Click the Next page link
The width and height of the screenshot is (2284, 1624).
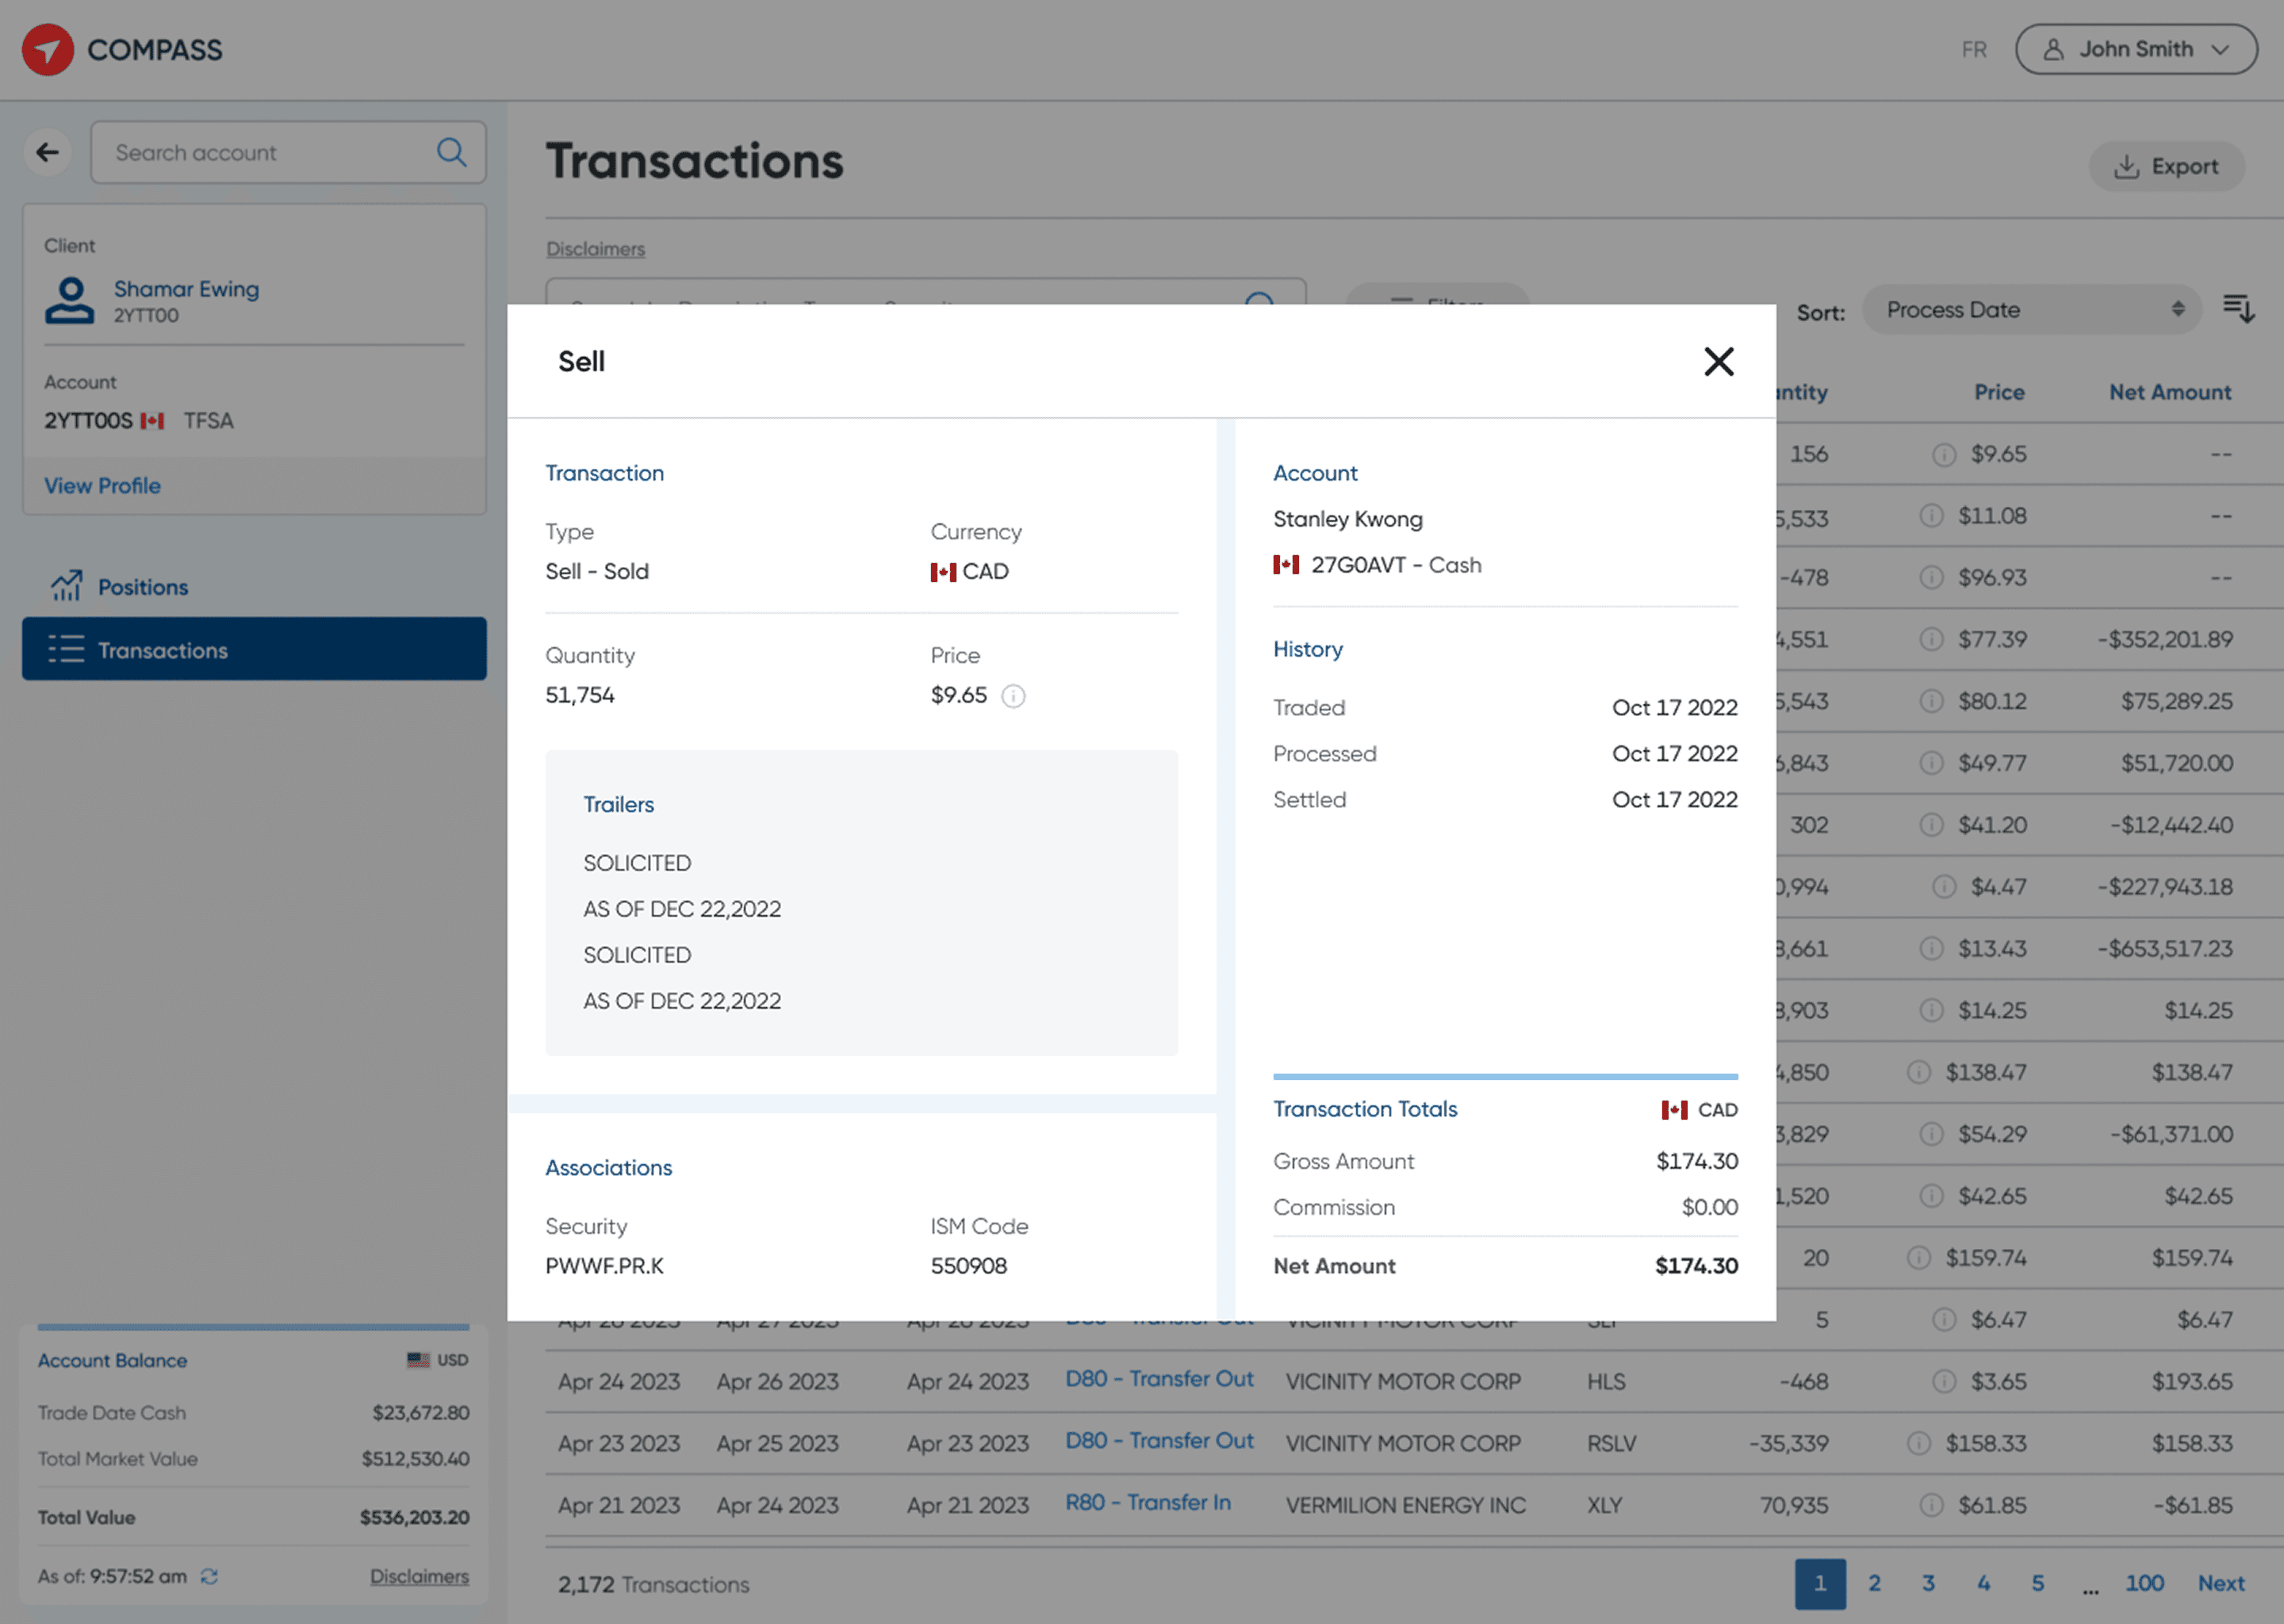pyautogui.click(x=2221, y=1583)
